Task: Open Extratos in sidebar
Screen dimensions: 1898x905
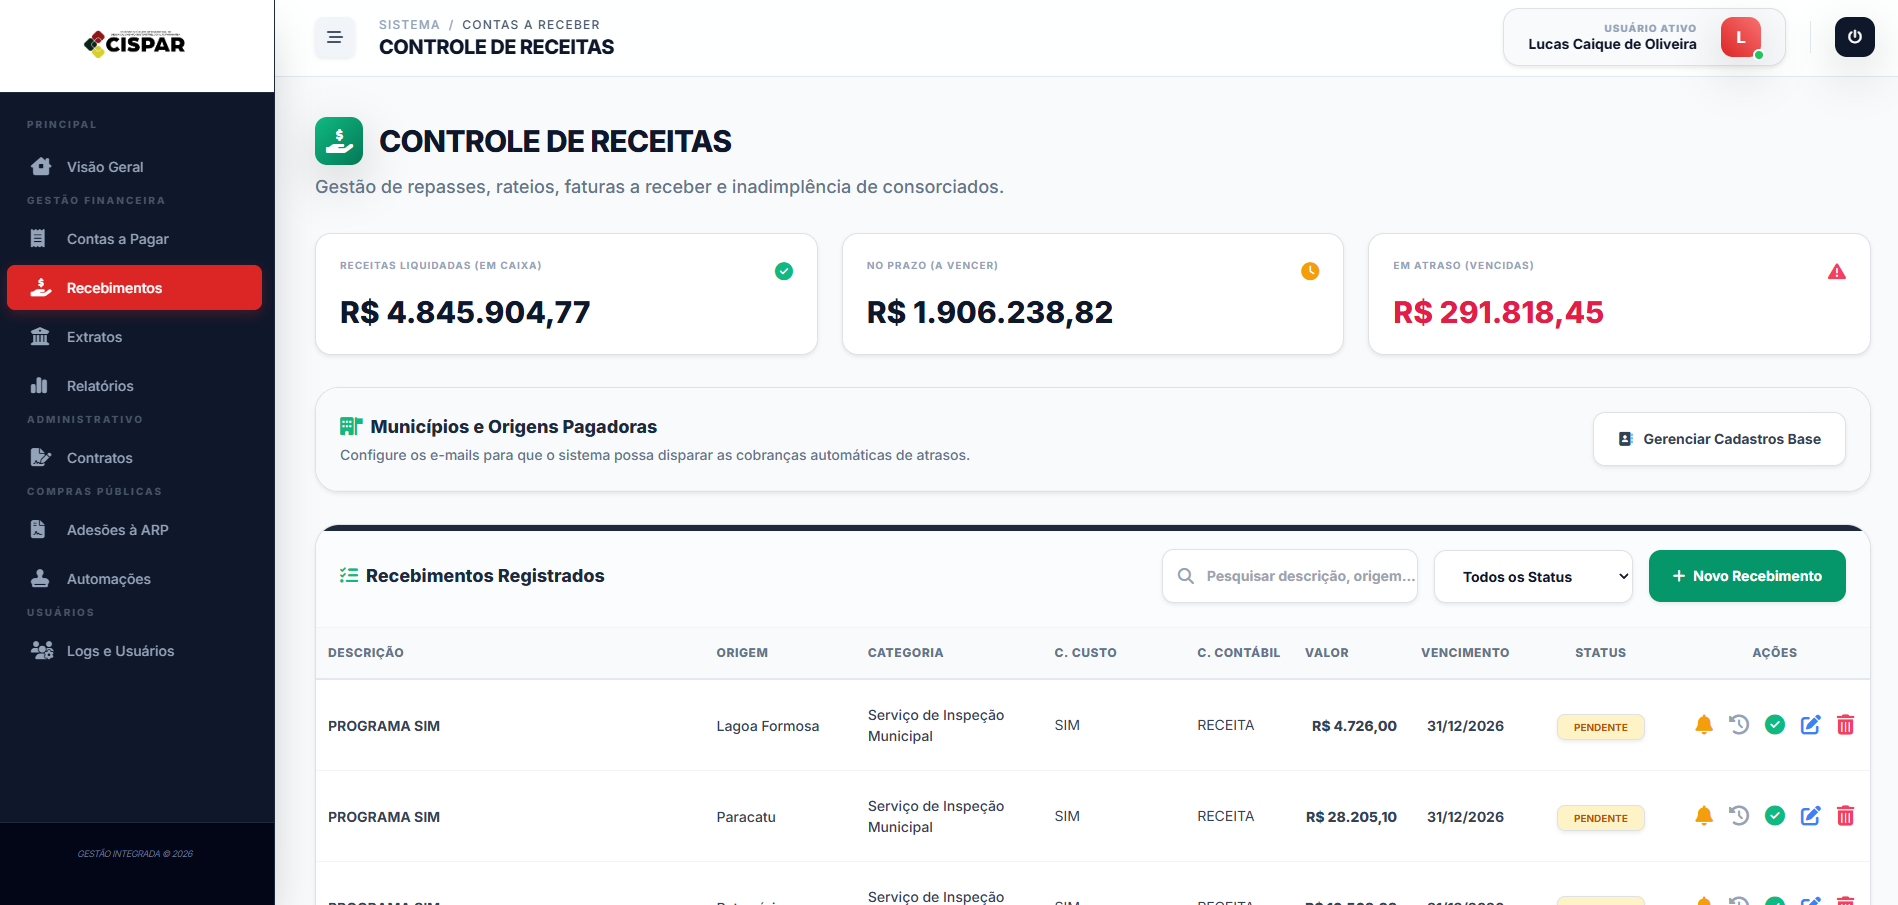Action: point(134,337)
